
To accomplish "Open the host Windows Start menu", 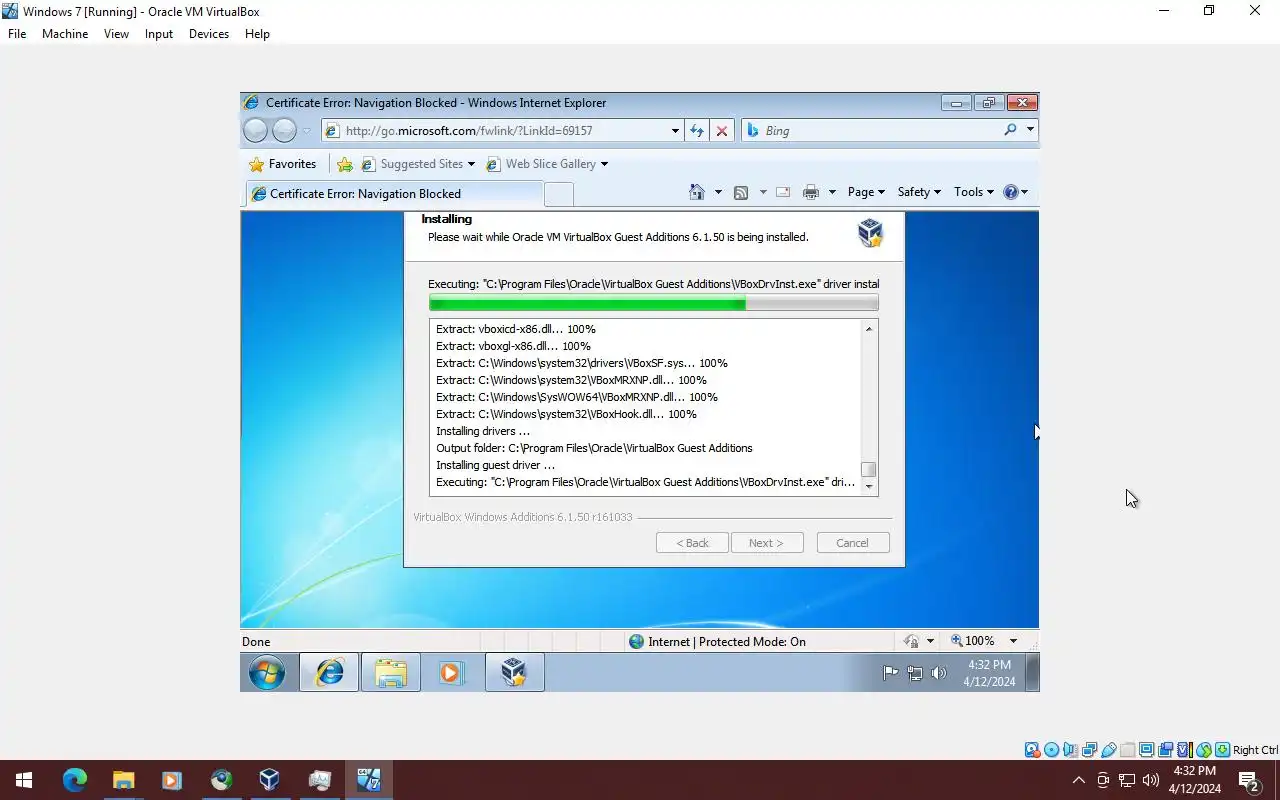I will (x=24, y=780).
